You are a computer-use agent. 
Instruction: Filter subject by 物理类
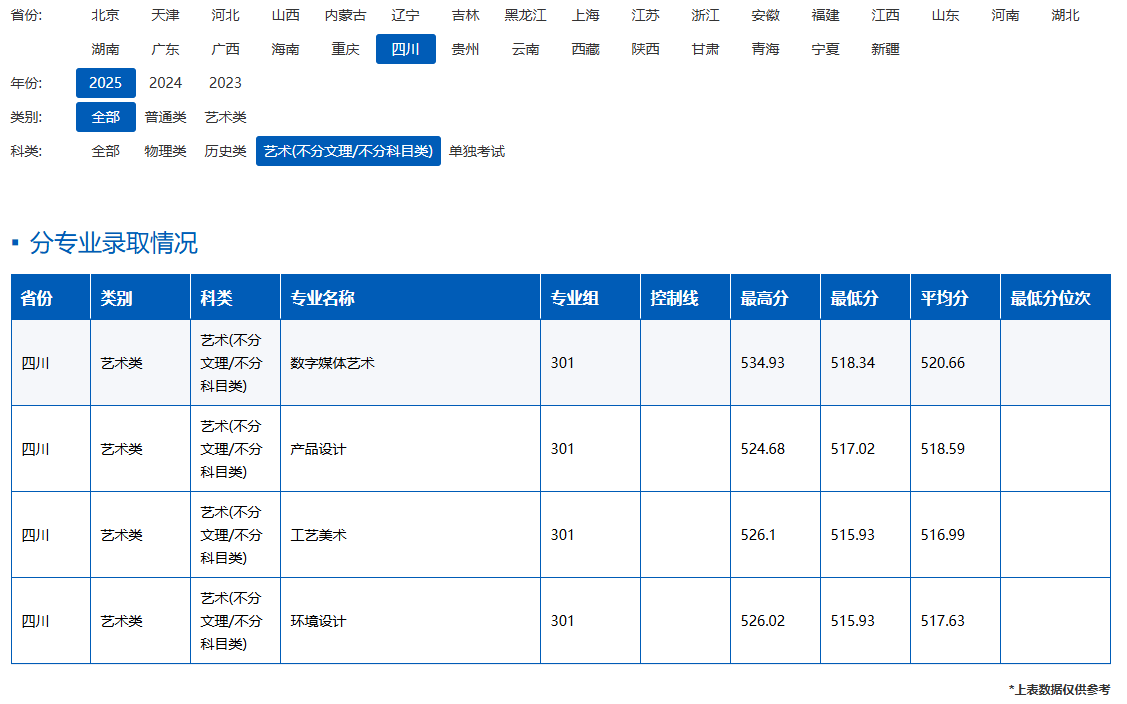(165, 151)
